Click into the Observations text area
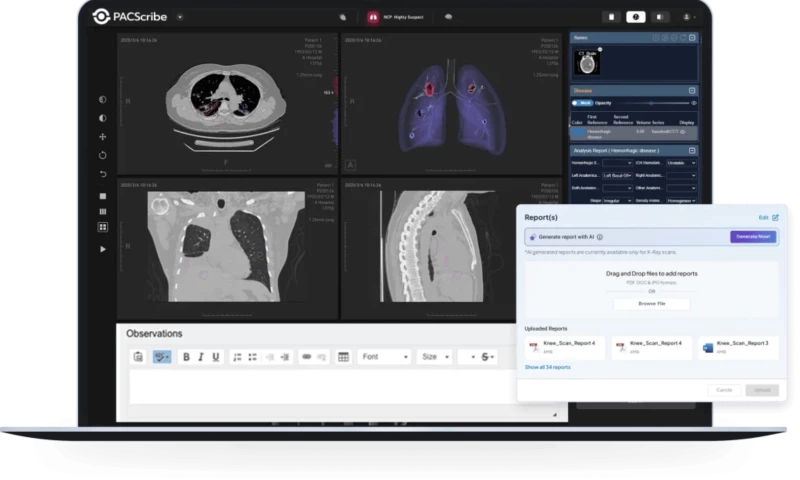 click(x=322, y=387)
